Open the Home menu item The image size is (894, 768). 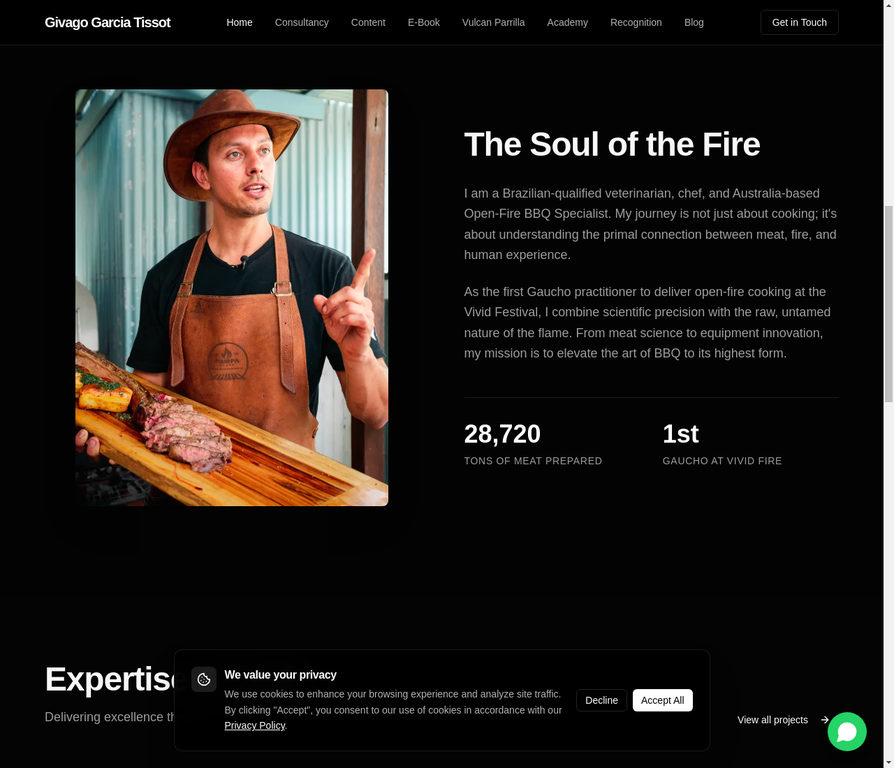(x=239, y=22)
